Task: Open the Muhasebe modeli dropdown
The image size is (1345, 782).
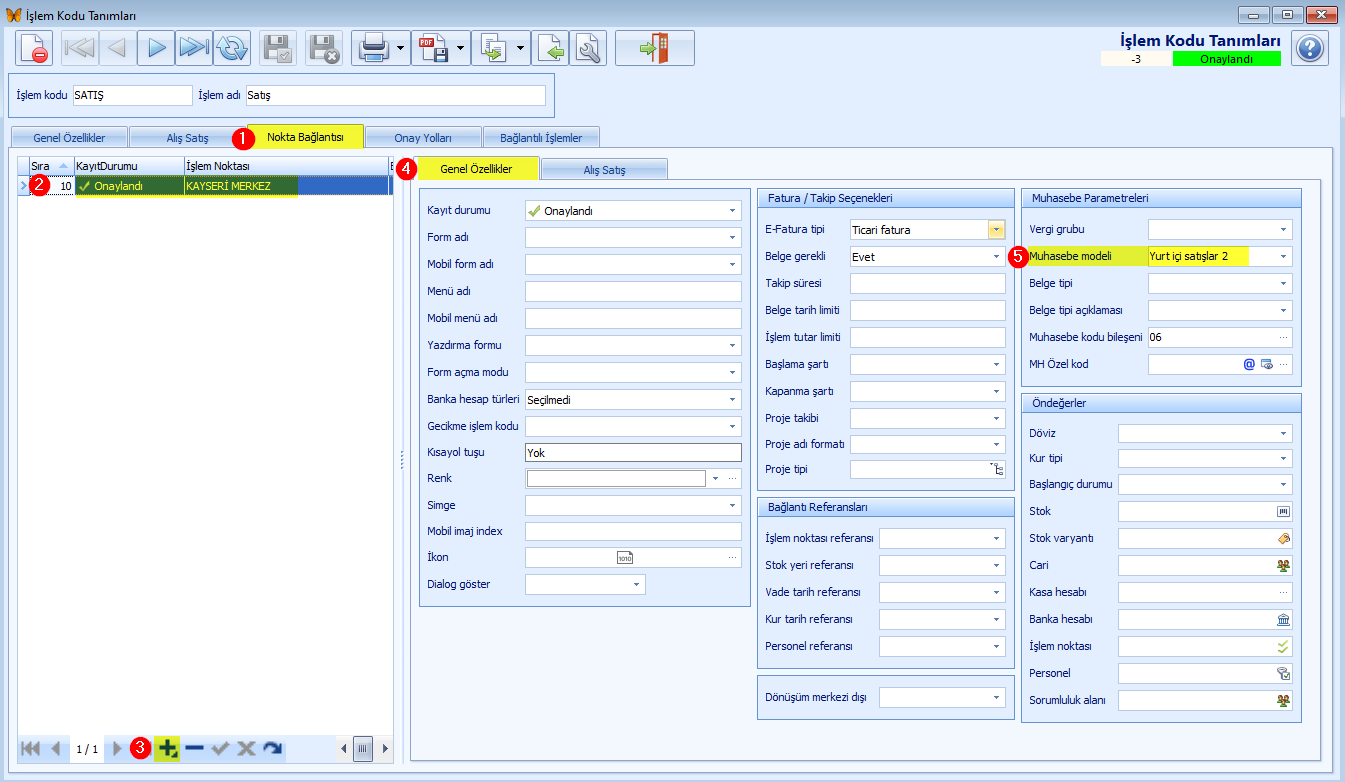Action: [1283, 257]
